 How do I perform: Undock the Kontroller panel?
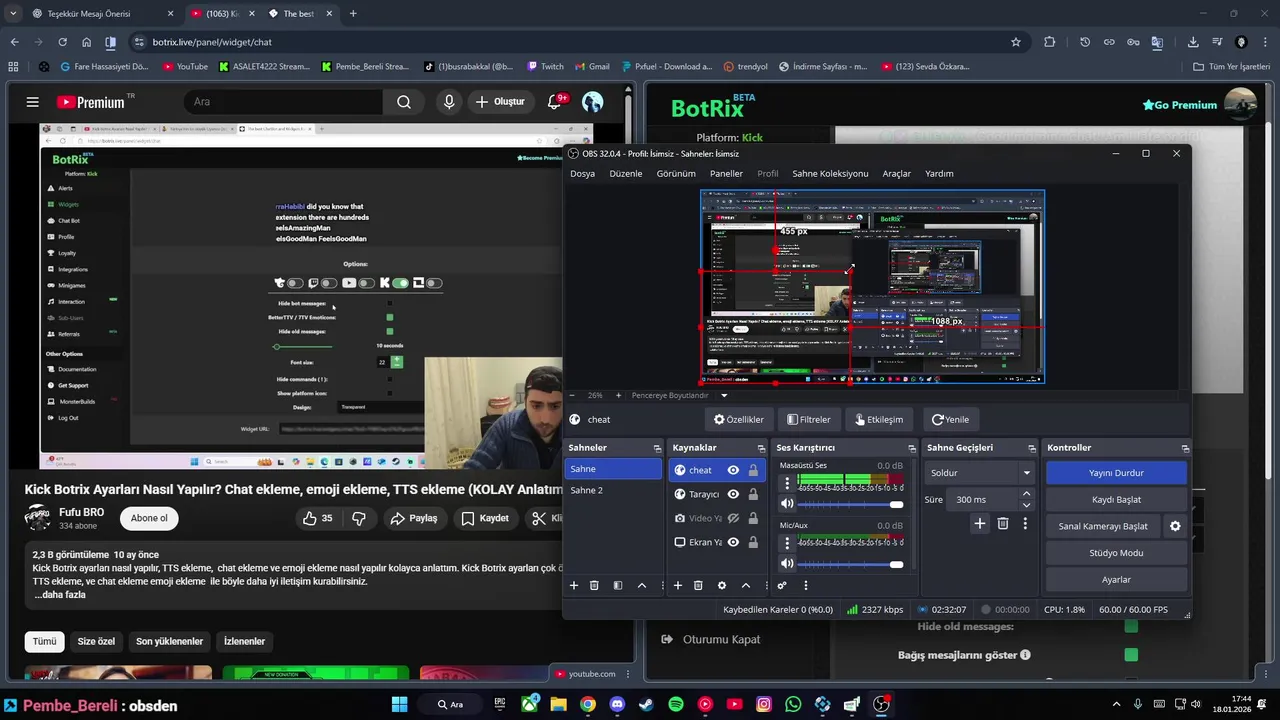pyautogui.click(x=1185, y=448)
